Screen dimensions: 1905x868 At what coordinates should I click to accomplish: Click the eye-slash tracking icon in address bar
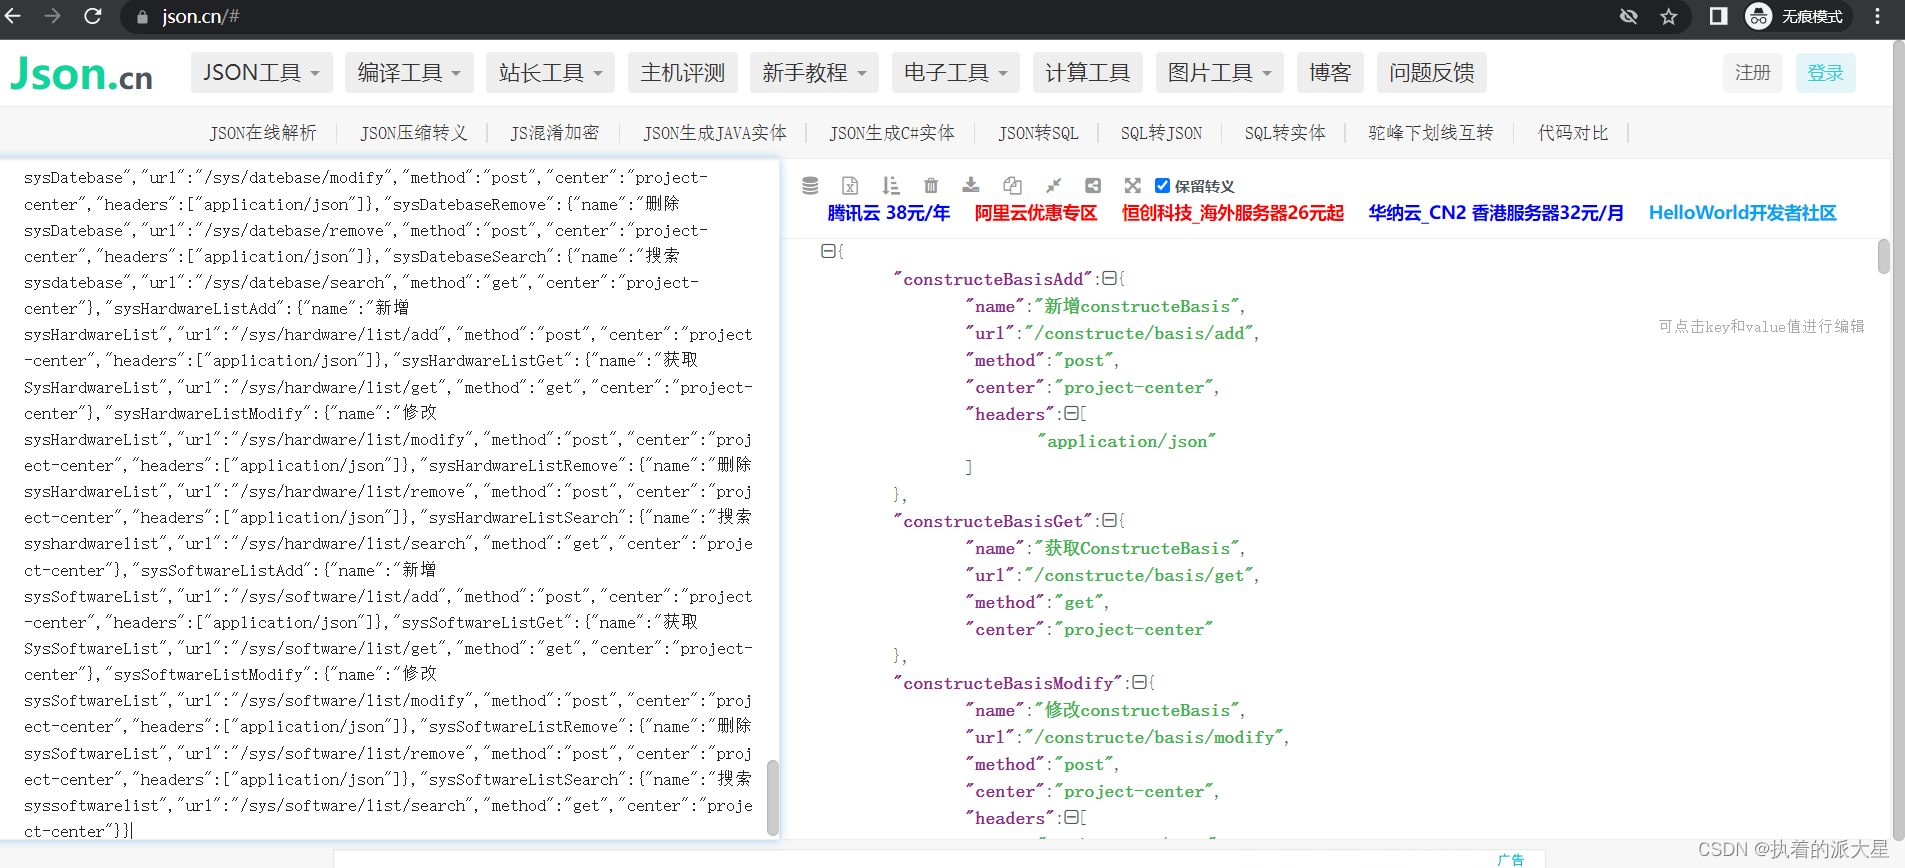pyautogui.click(x=1629, y=16)
